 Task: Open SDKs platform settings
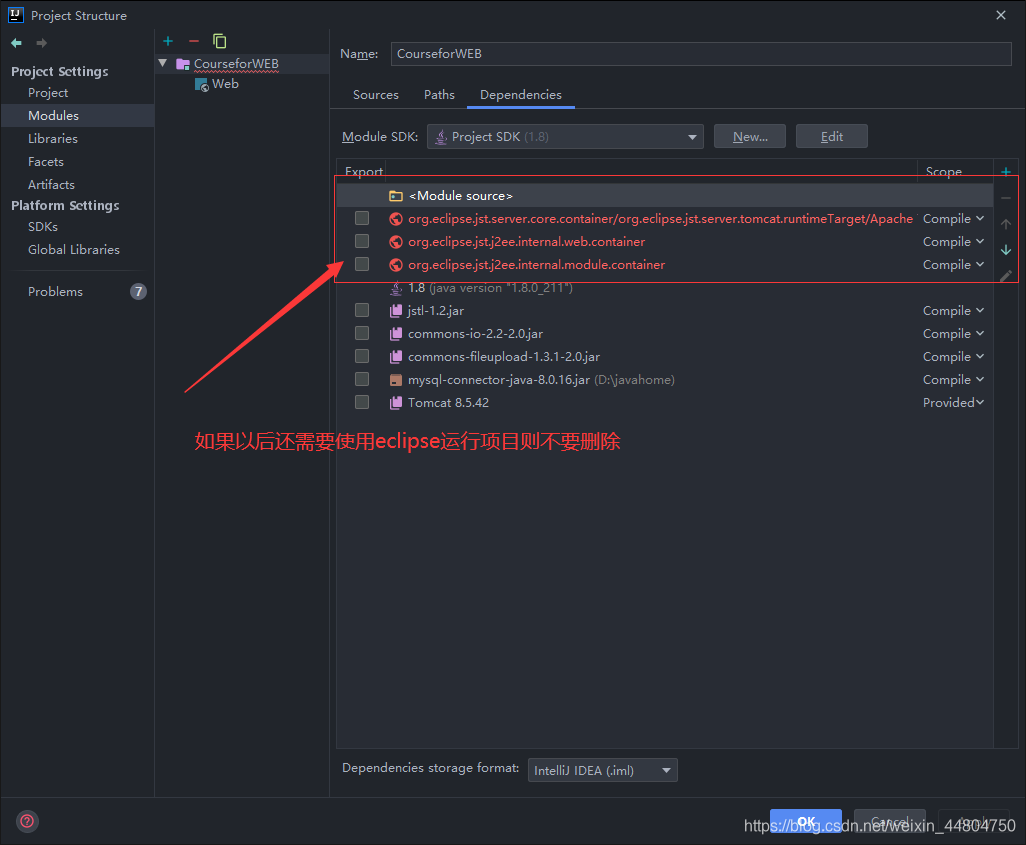coord(43,226)
